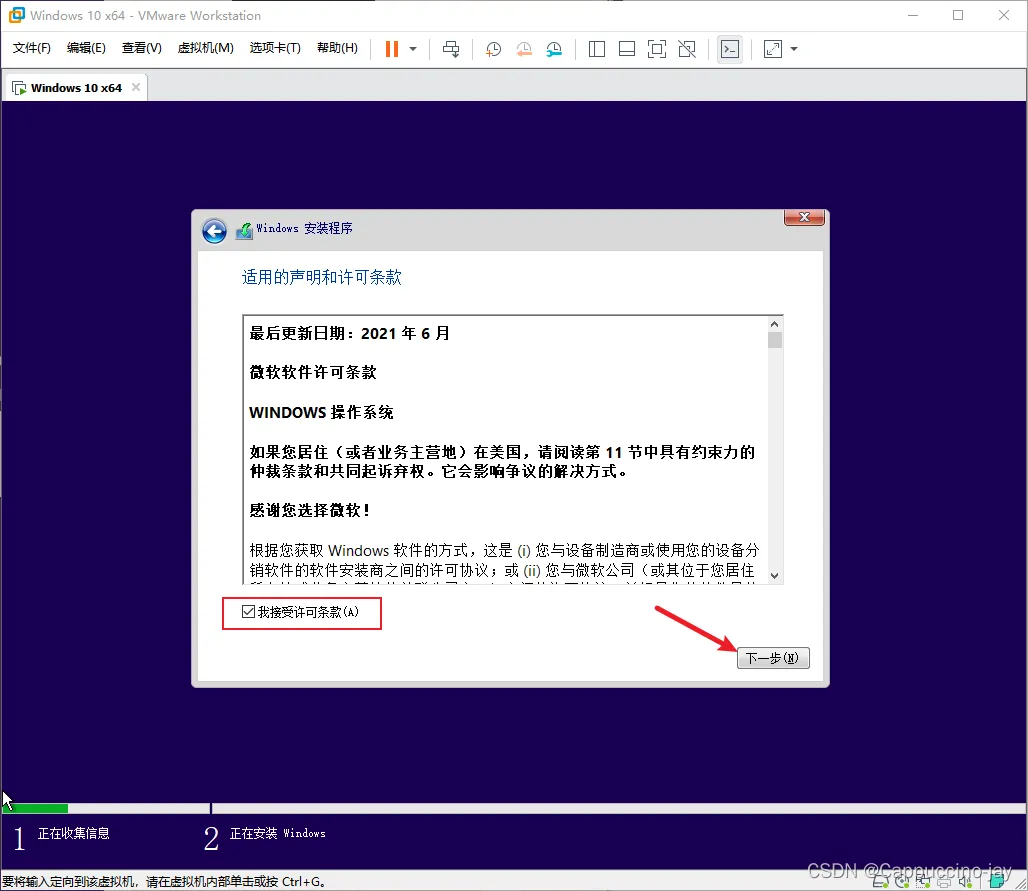
Task: Toggle the thumbnail bar view
Action: (627, 49)
